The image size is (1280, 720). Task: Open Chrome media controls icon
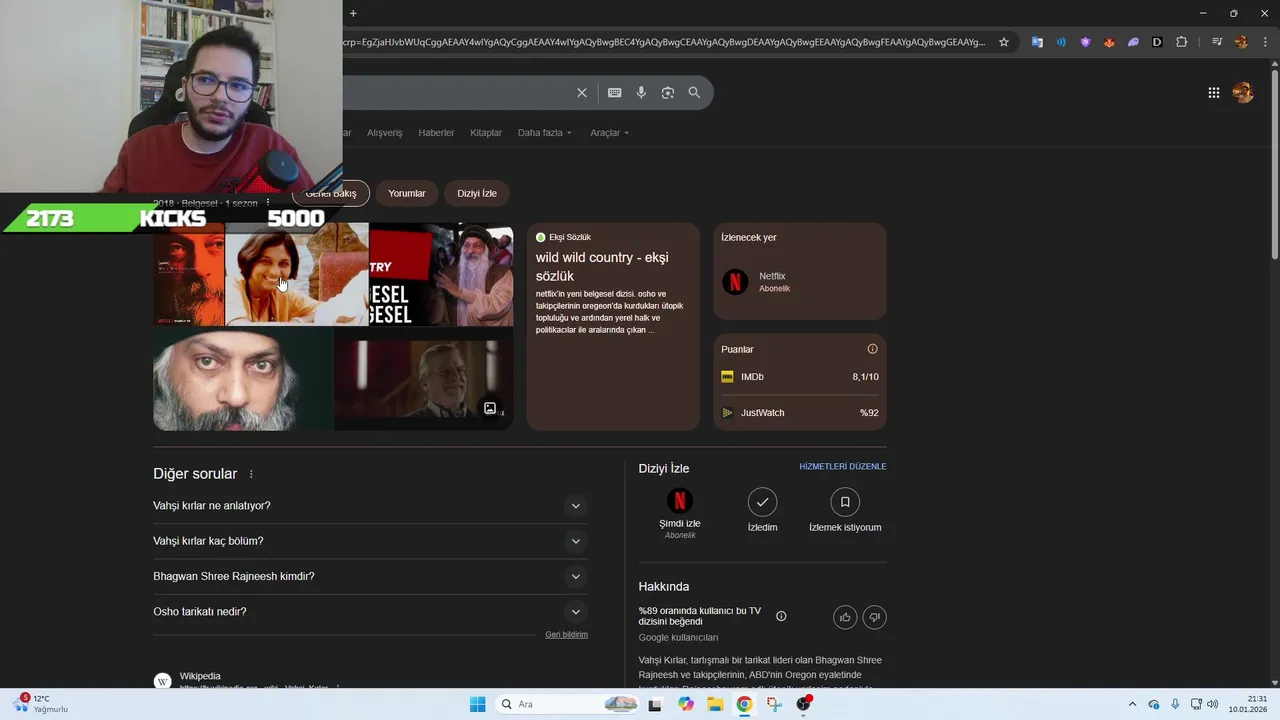1217,42
